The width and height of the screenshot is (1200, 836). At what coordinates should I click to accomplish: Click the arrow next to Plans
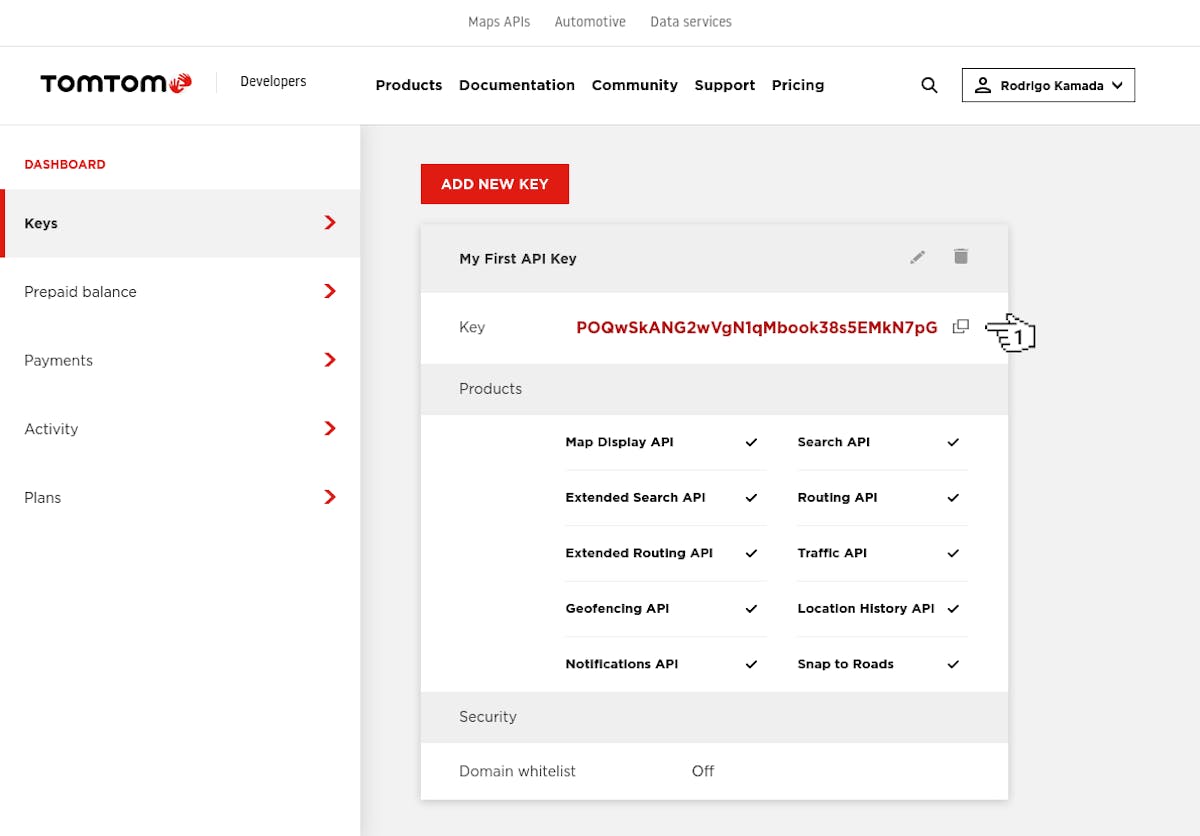(x=330, y=497)
